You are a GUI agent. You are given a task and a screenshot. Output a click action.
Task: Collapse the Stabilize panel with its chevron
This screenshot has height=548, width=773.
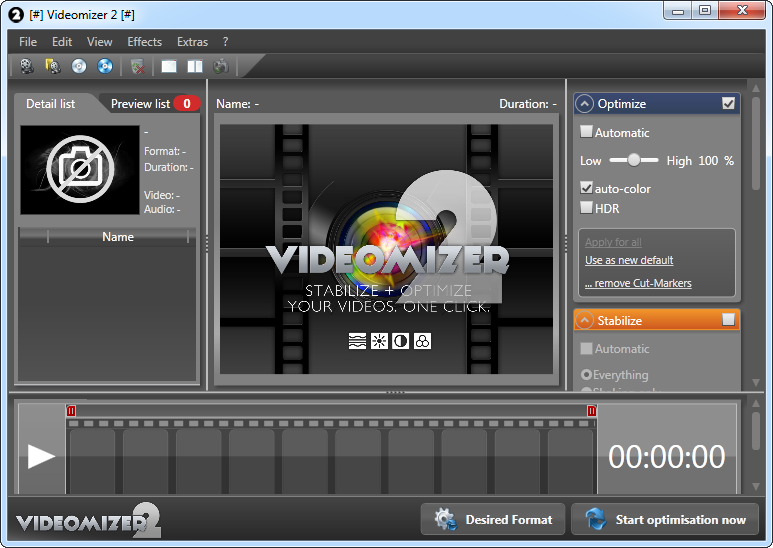[584, 320]
